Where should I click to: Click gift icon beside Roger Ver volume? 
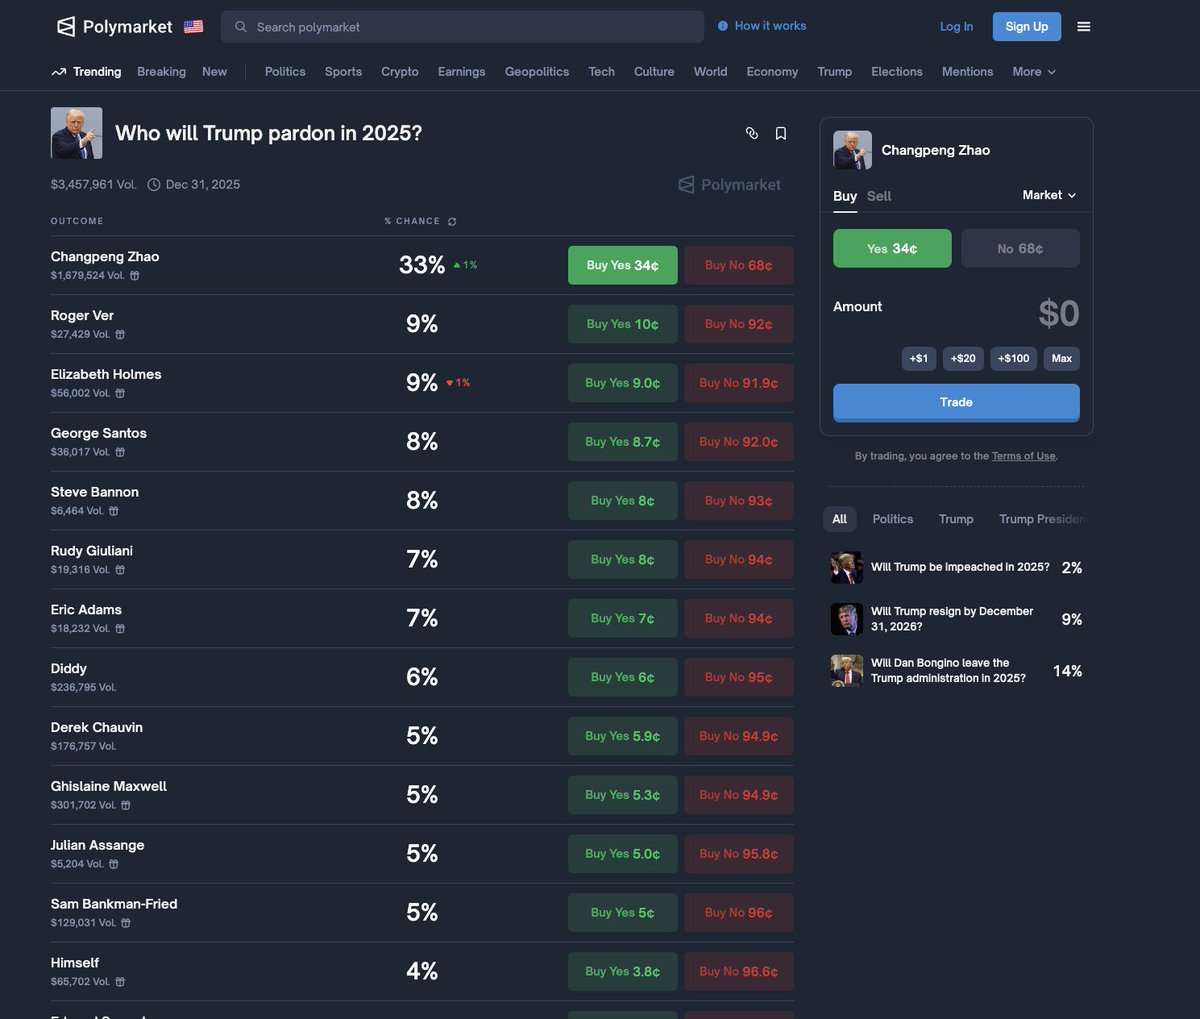pos(120,335)
